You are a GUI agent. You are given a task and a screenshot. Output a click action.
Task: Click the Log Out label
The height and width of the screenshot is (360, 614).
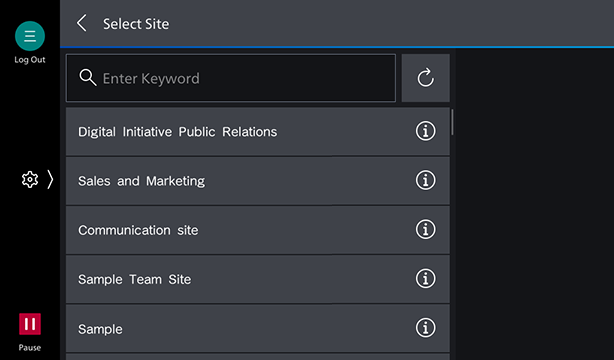tap(30, 60)
